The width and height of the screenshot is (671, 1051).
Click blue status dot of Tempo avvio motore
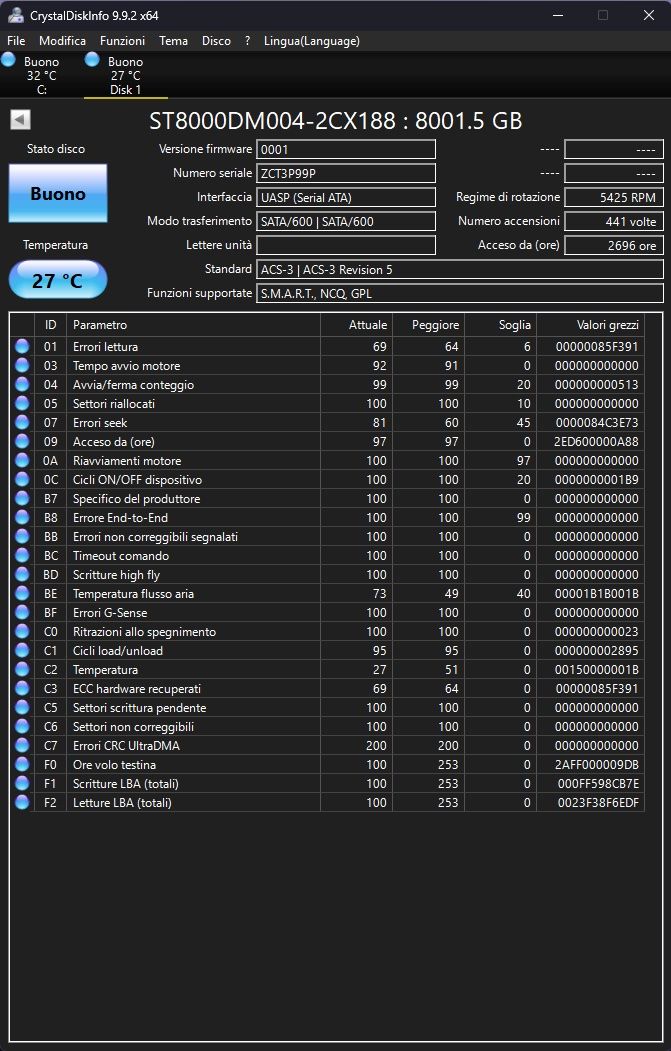pos(22,365)
